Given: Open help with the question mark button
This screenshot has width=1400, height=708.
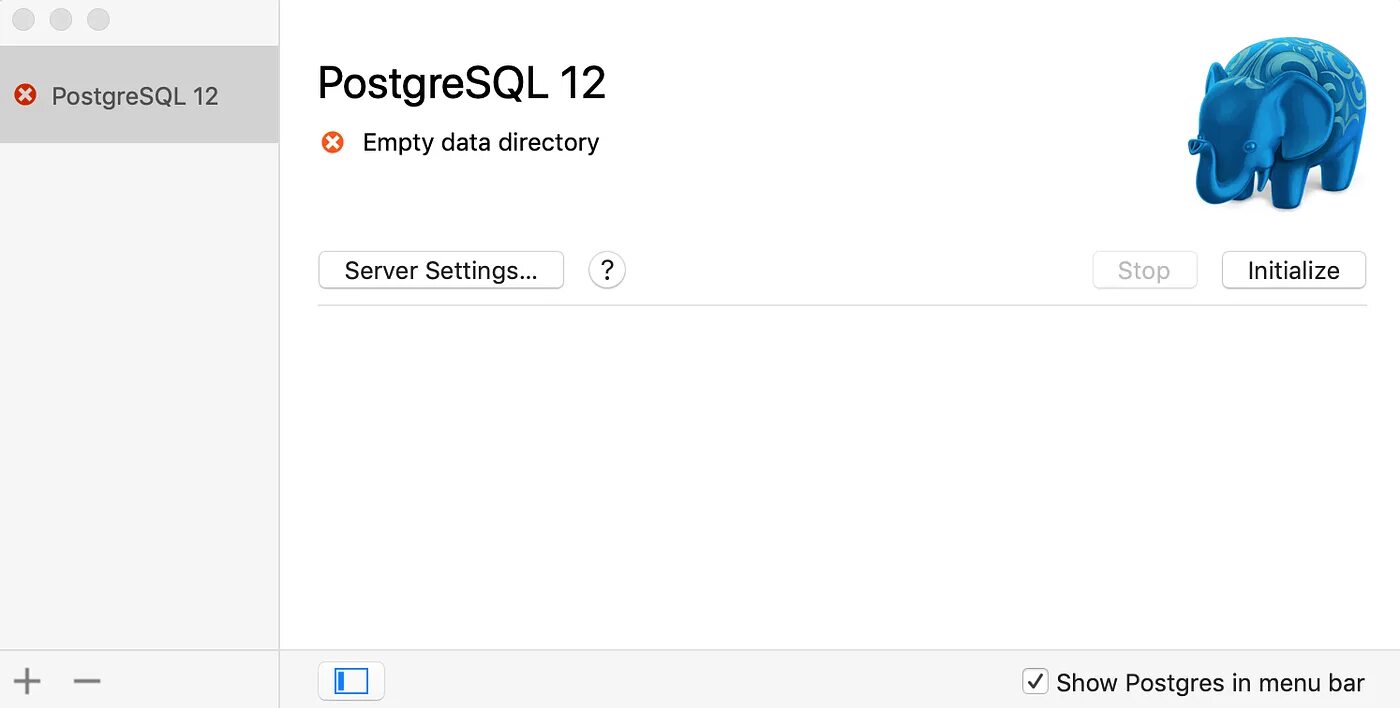Looking at the screenshot, I should click(607, 270).
